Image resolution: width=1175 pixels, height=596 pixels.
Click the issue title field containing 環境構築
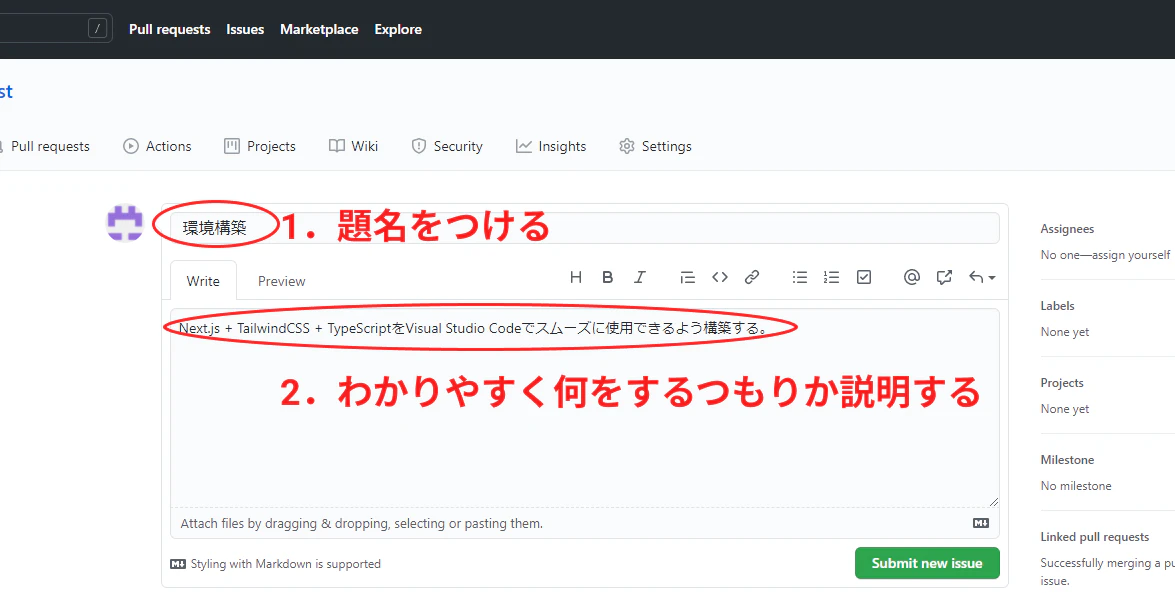click(x=585, y=228)
